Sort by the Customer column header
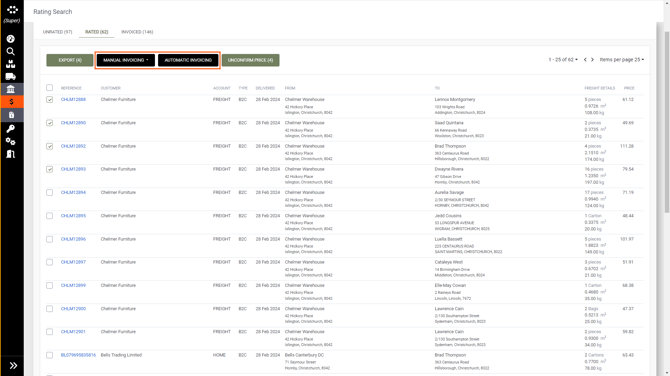670x376 pixels. click(x=111, y=88)
